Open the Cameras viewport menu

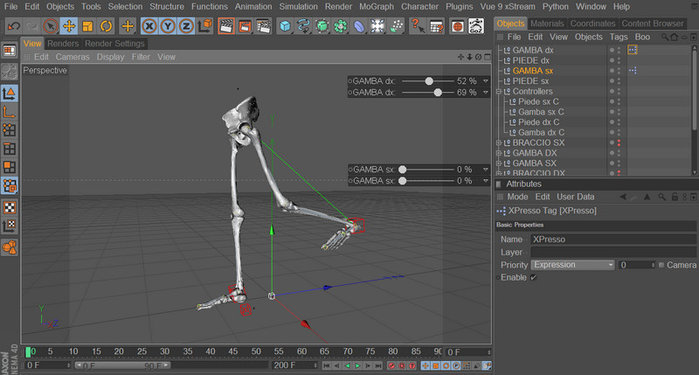(x=72, y=57)
